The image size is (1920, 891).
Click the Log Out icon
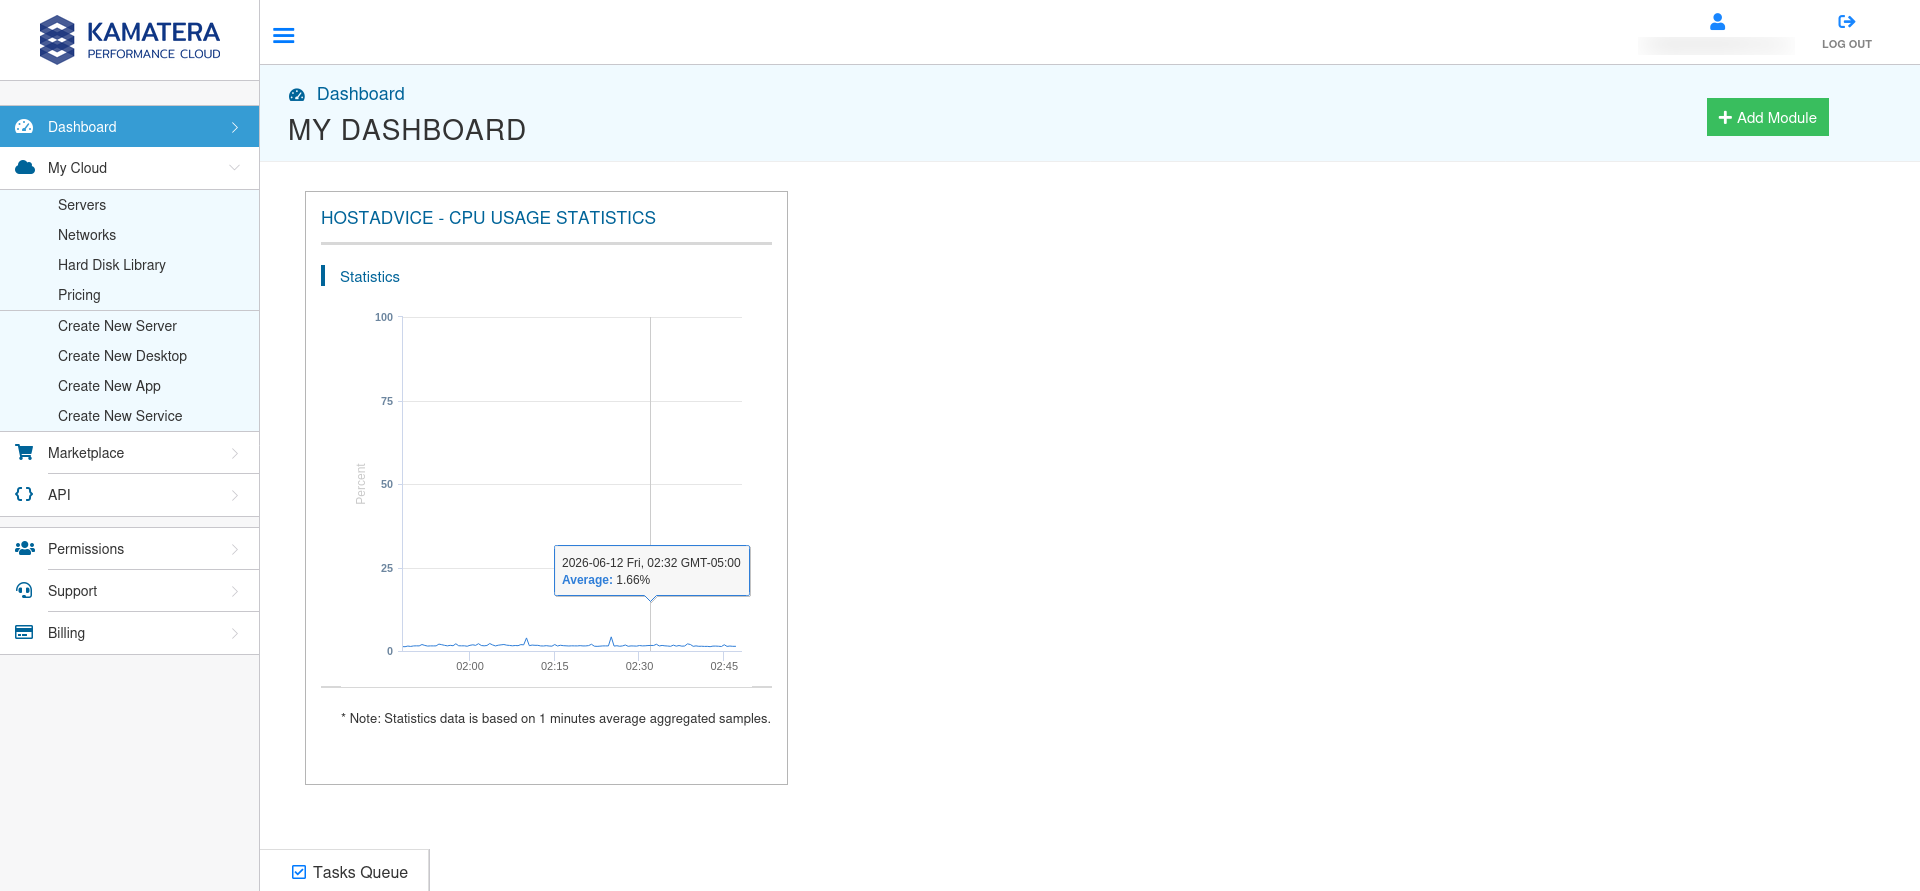[1846, 21]
